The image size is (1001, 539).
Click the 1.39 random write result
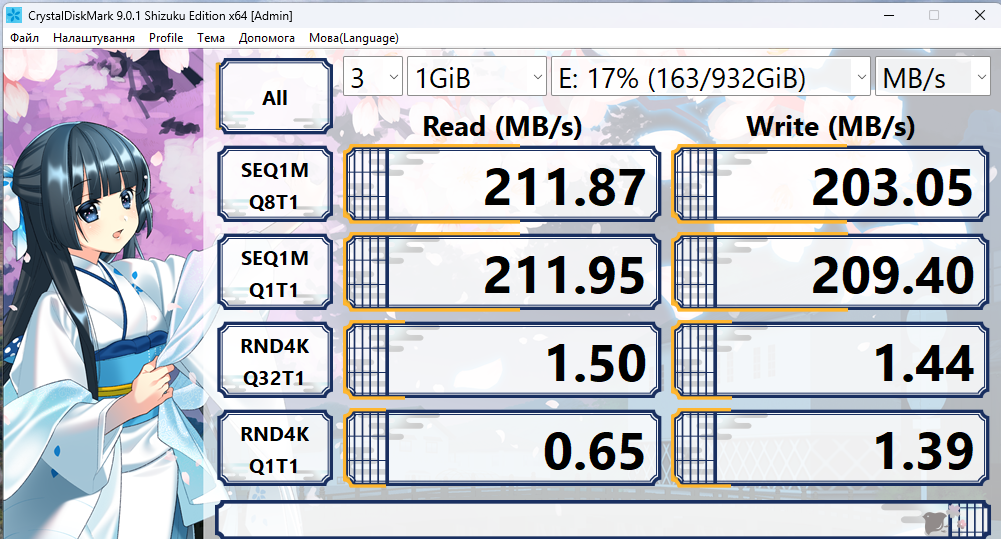pyautogui.click(x=831, y=449)
